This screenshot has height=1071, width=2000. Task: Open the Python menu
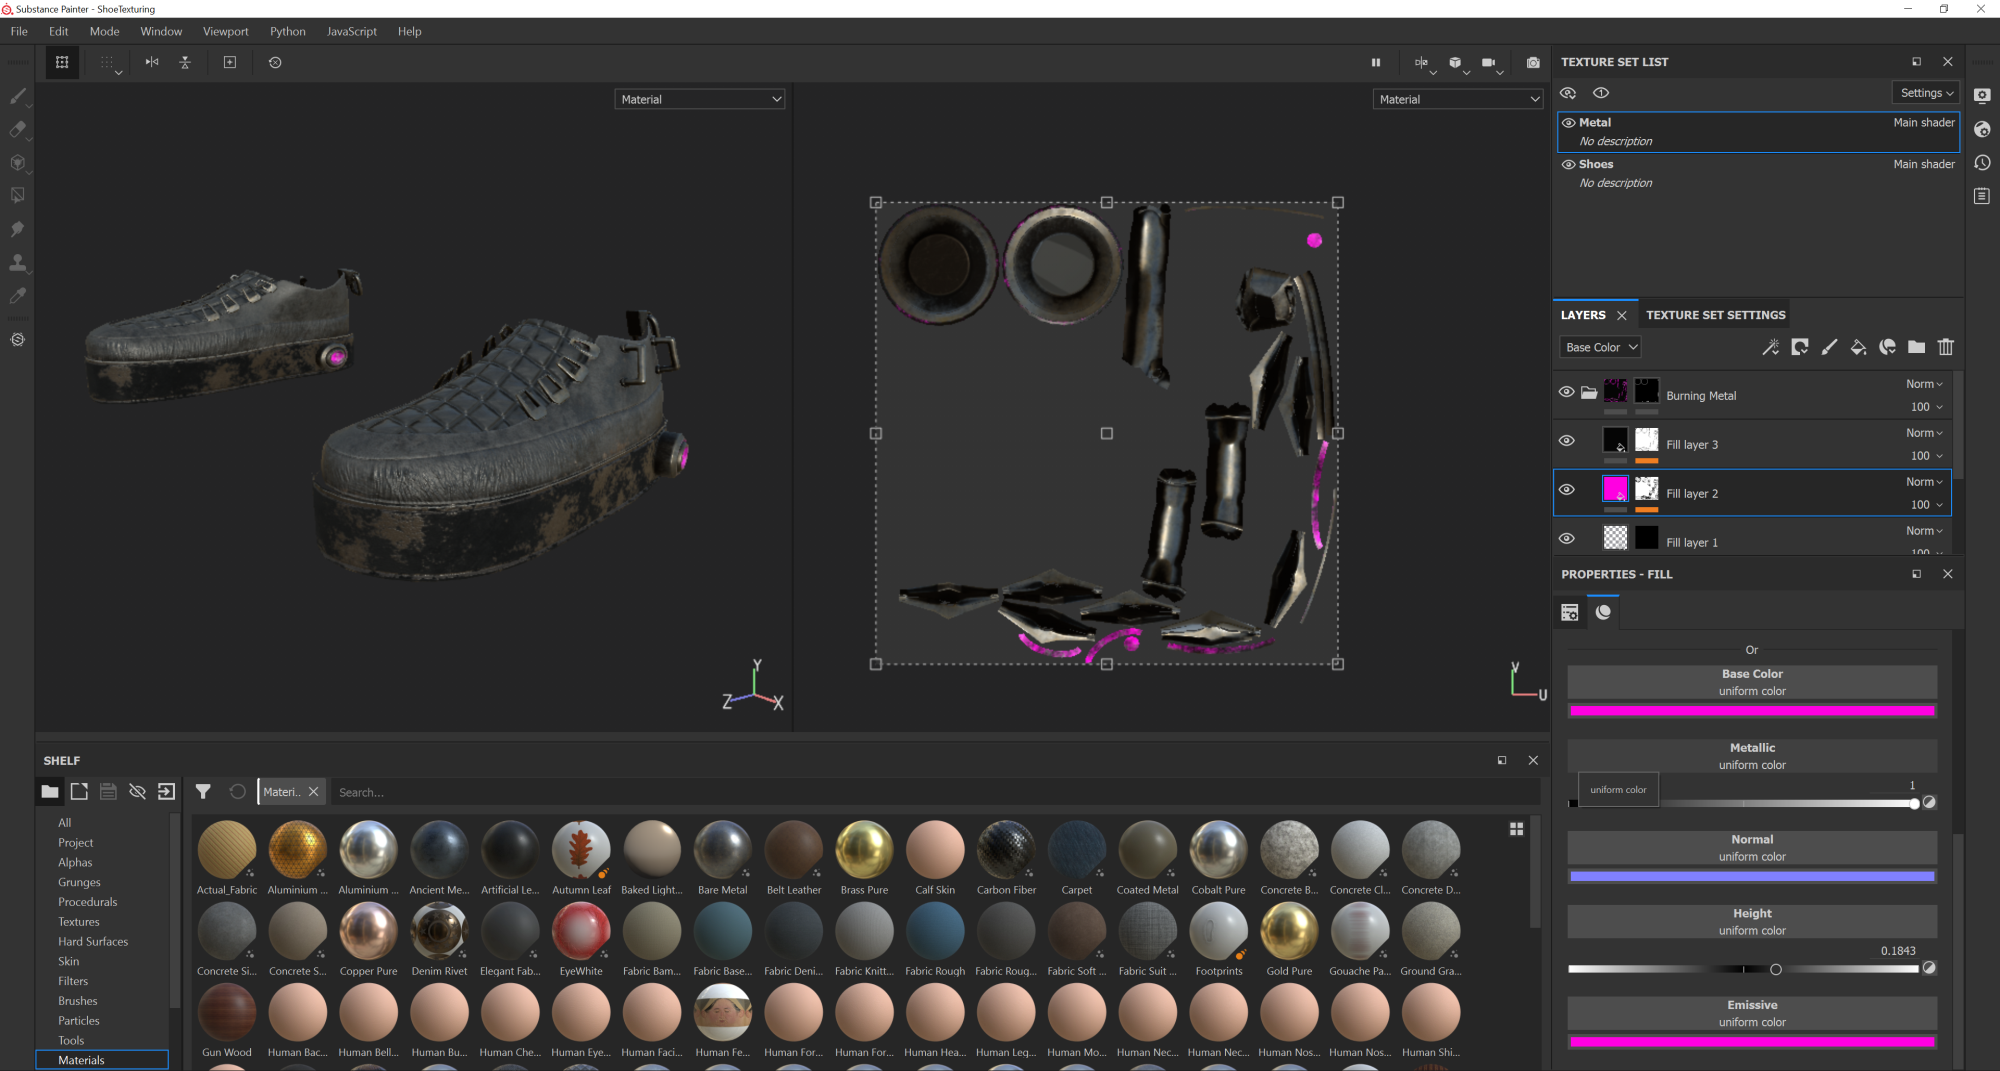tap(288, 31)
